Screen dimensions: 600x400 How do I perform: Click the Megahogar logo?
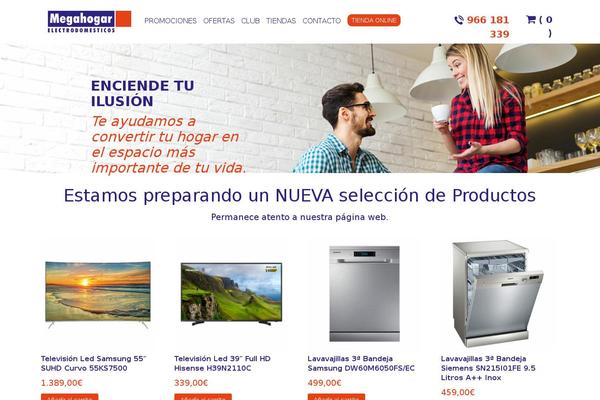[x=89, y=22]
